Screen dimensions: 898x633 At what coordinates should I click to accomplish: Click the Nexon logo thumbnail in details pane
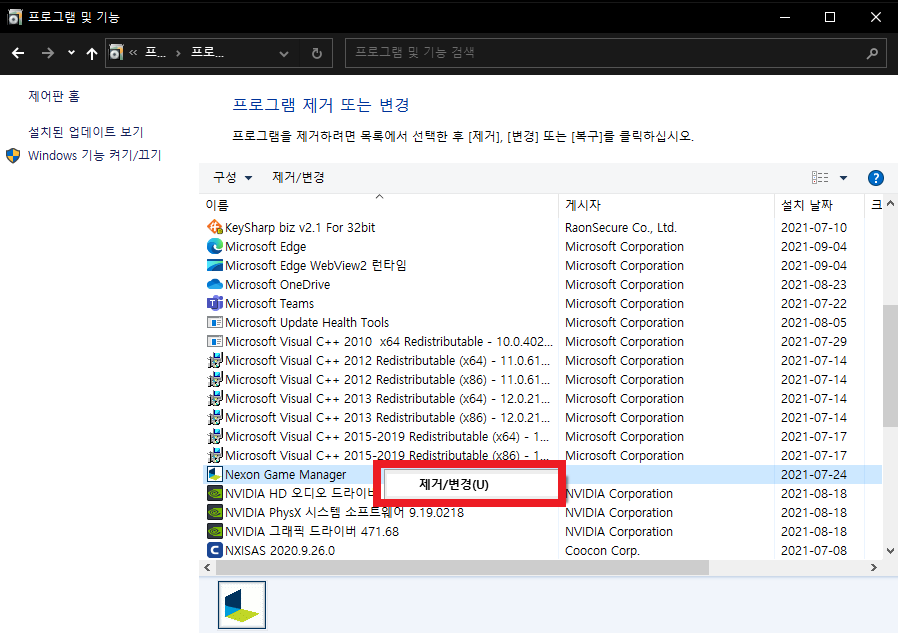click(x=242, y=605)
